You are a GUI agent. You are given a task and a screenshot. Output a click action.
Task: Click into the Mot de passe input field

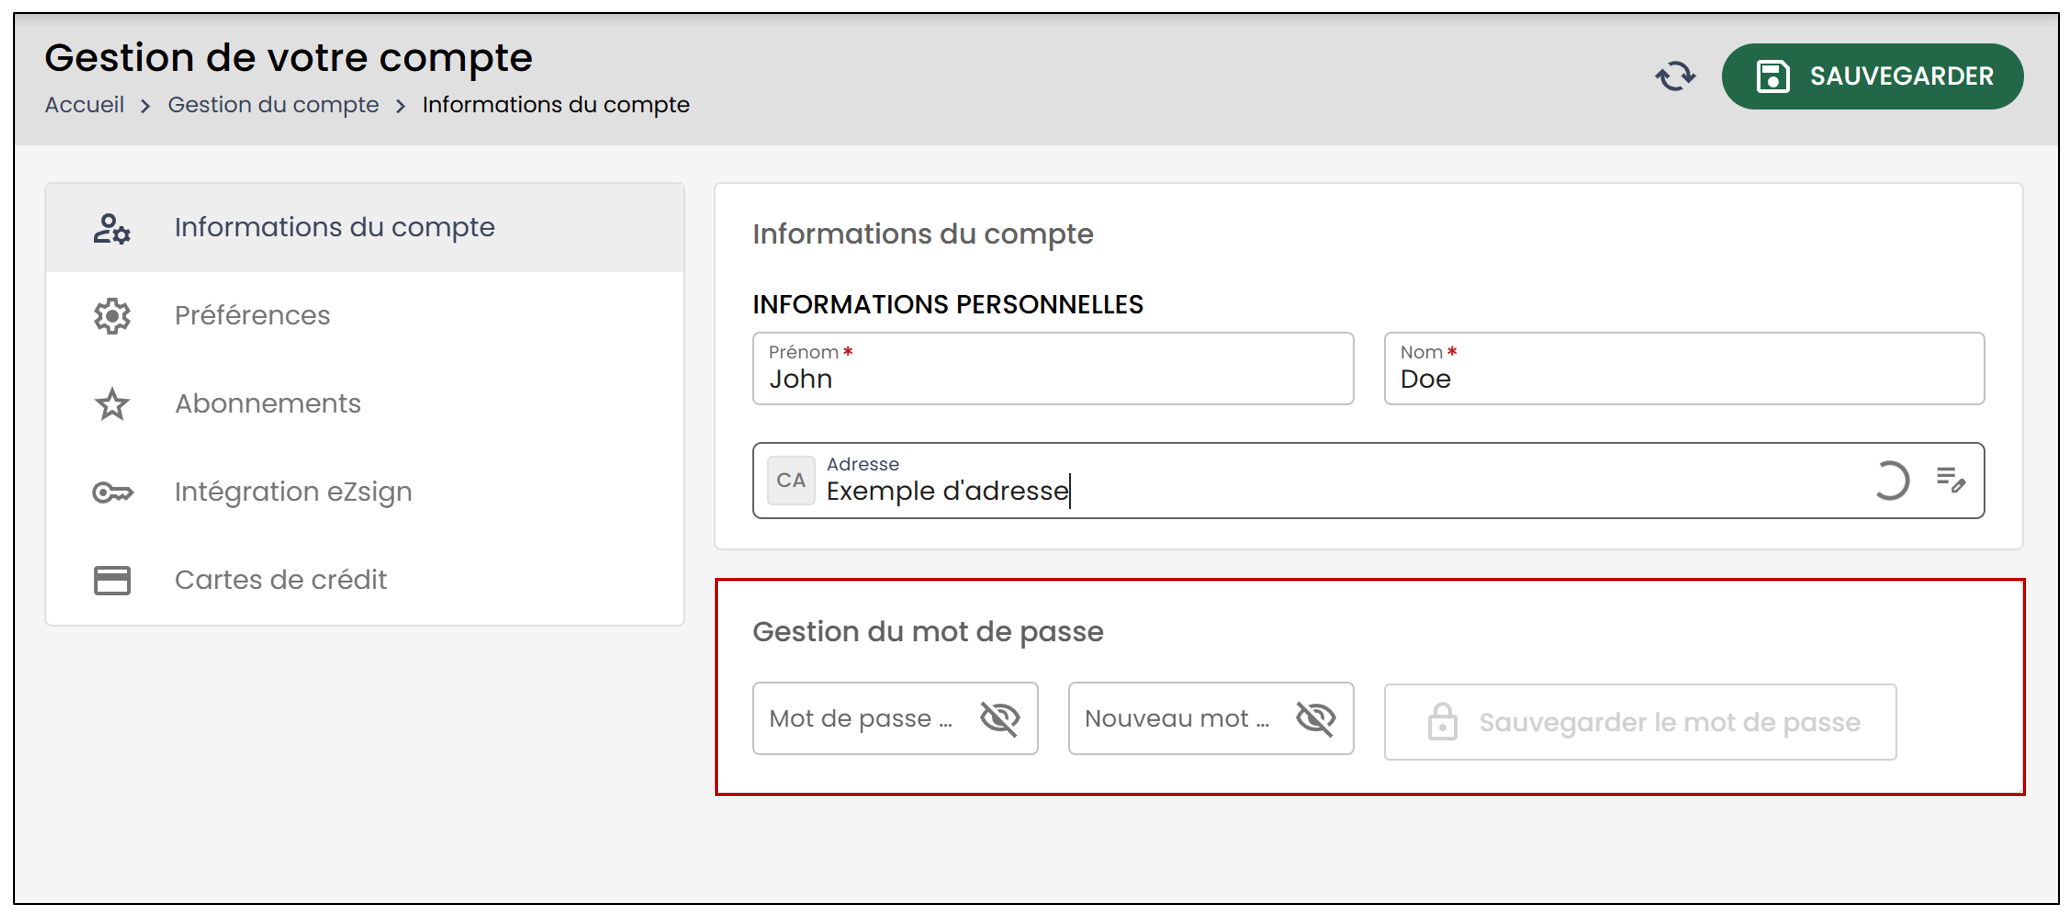pos(865,718)
